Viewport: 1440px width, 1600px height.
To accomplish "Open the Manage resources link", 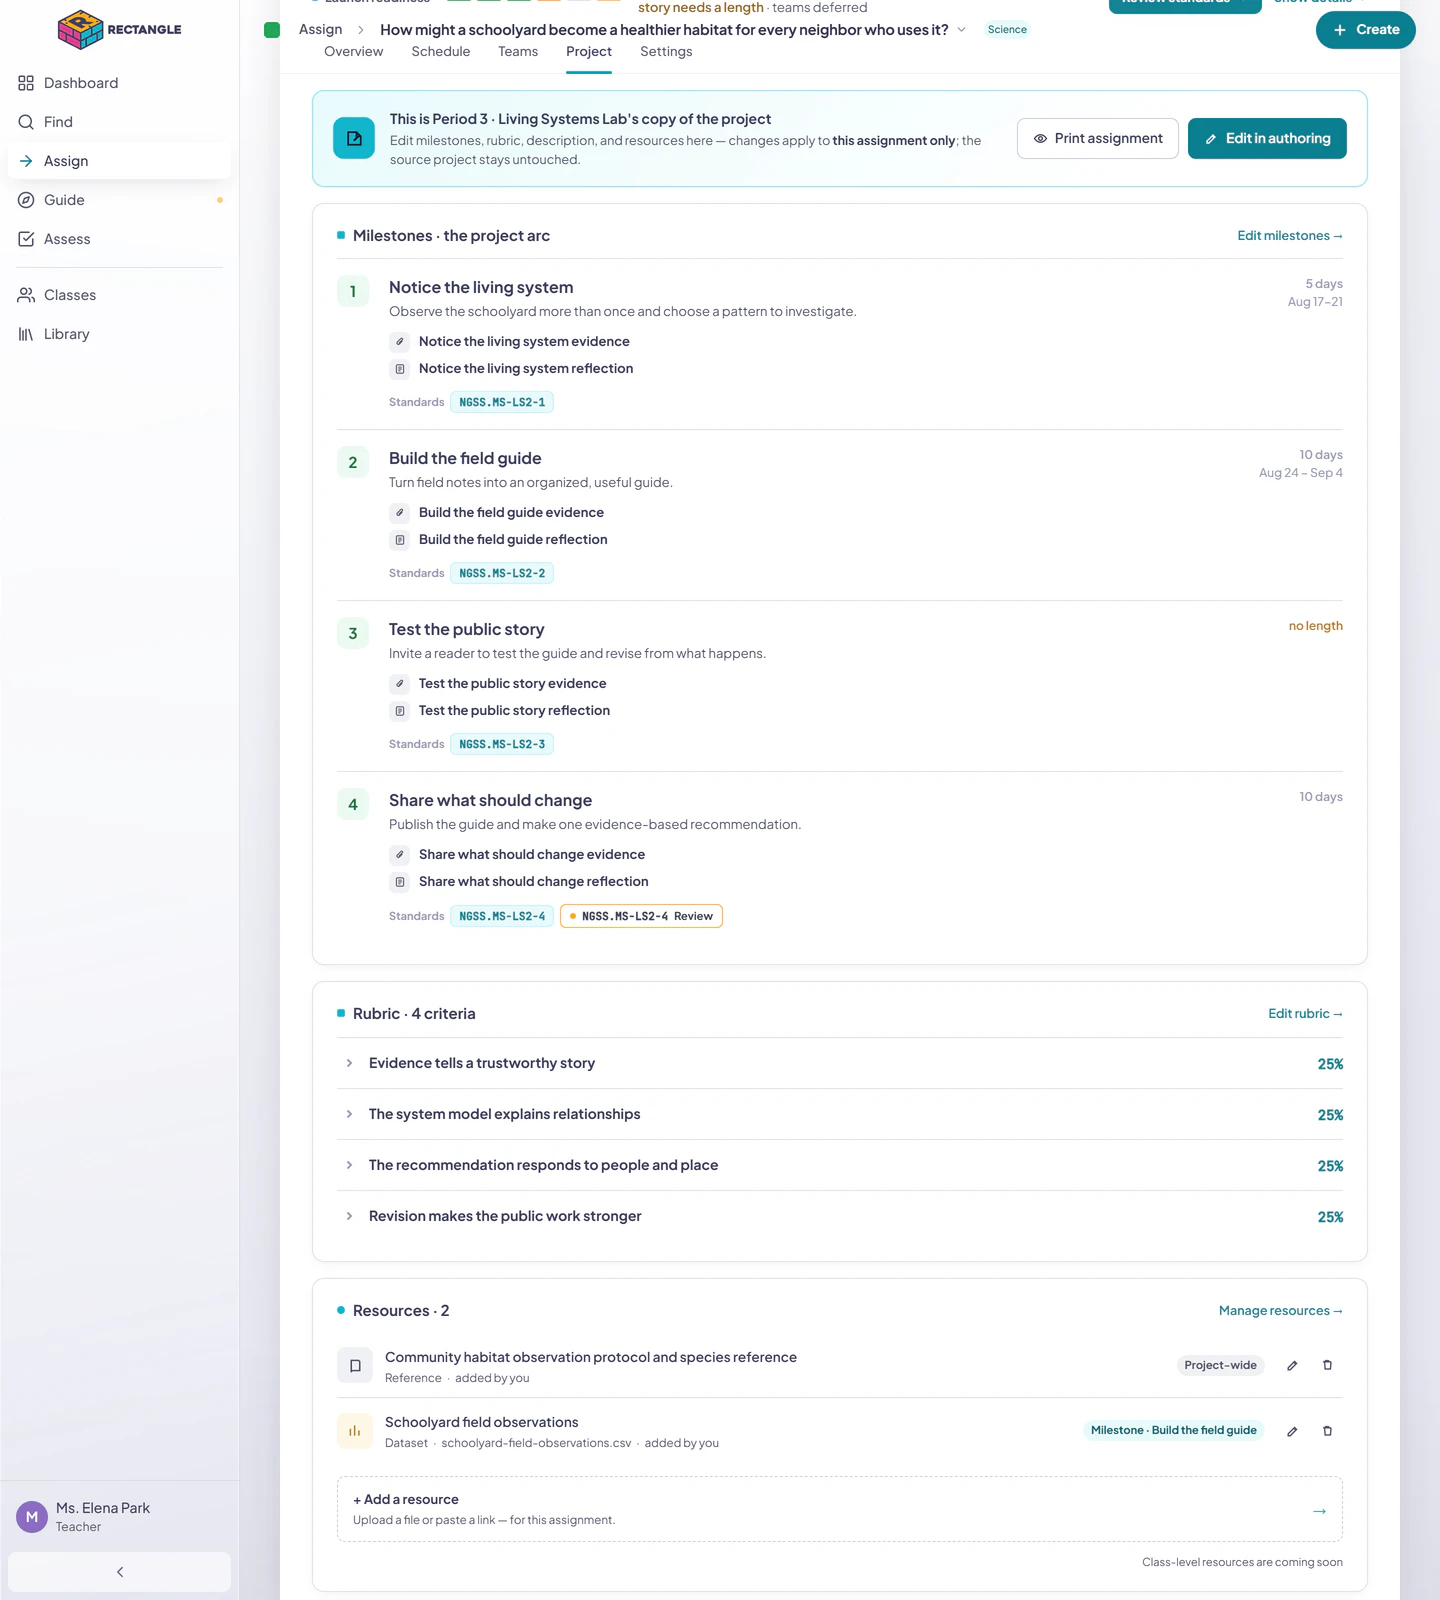I will tap(1280, 1311).
